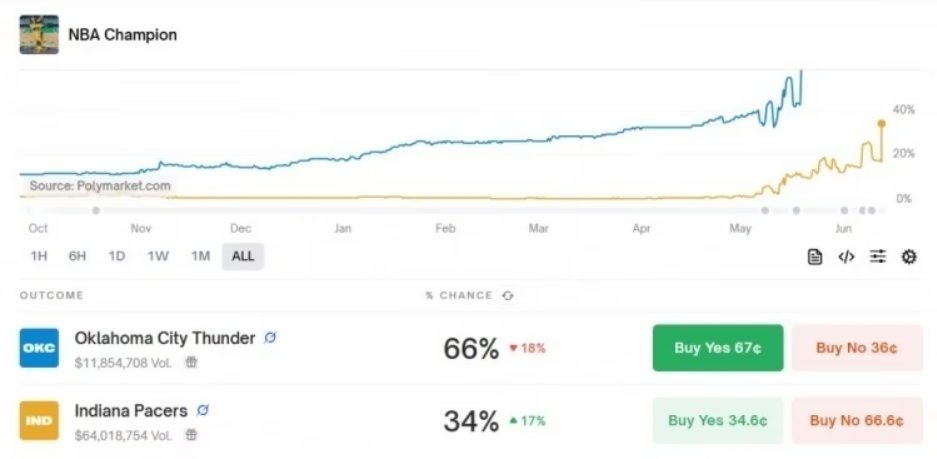Click the OKC team logo
This screenshot has height=459, width=937.
tap(39, 348)
